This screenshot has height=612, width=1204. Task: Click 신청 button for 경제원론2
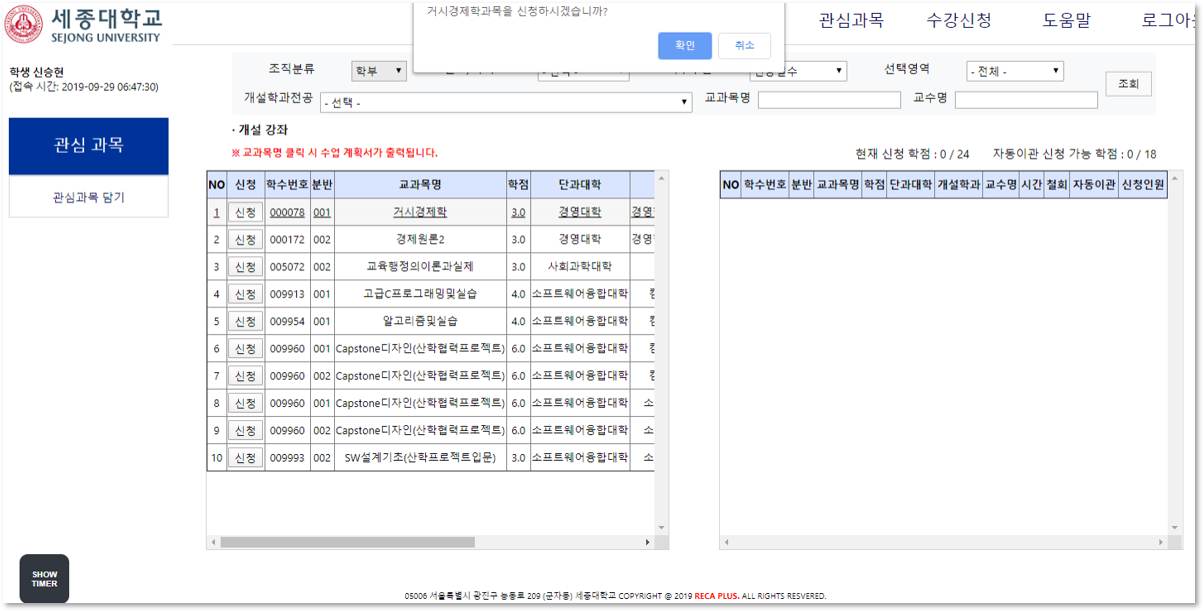(245, 240)
